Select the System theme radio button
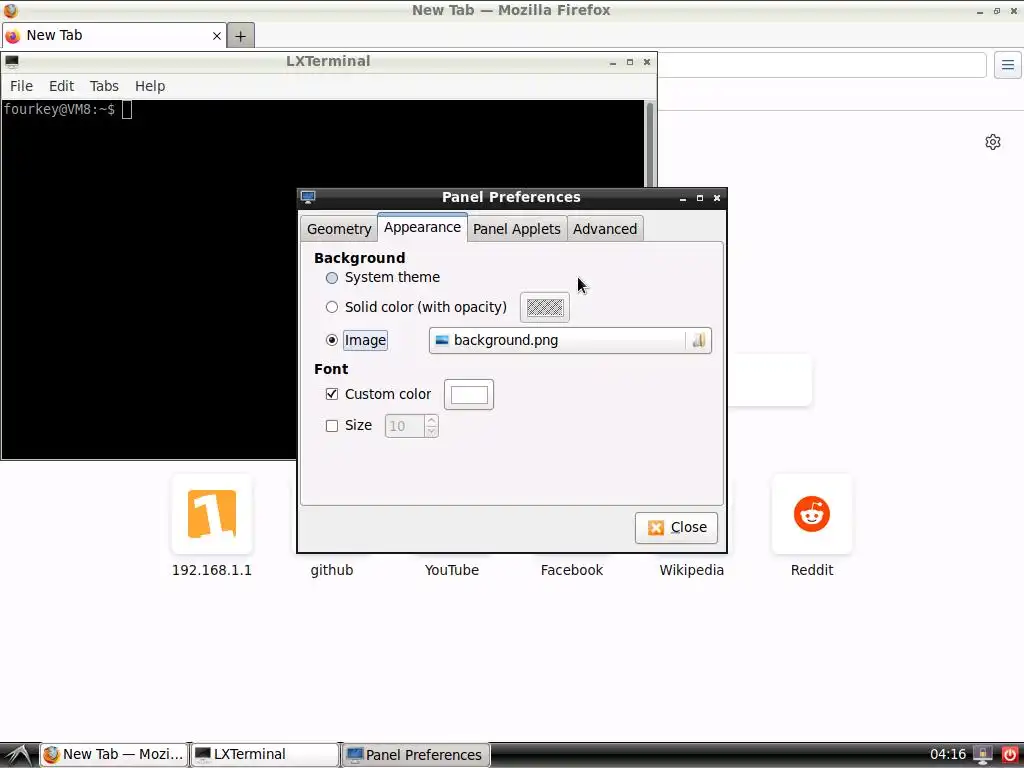The height and width of the screenshot is (768, 1024). coord(332,278)
